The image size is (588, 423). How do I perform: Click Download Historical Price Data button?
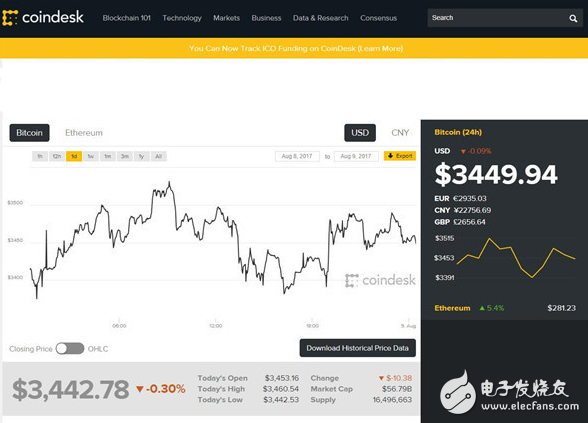coord(358,348)
